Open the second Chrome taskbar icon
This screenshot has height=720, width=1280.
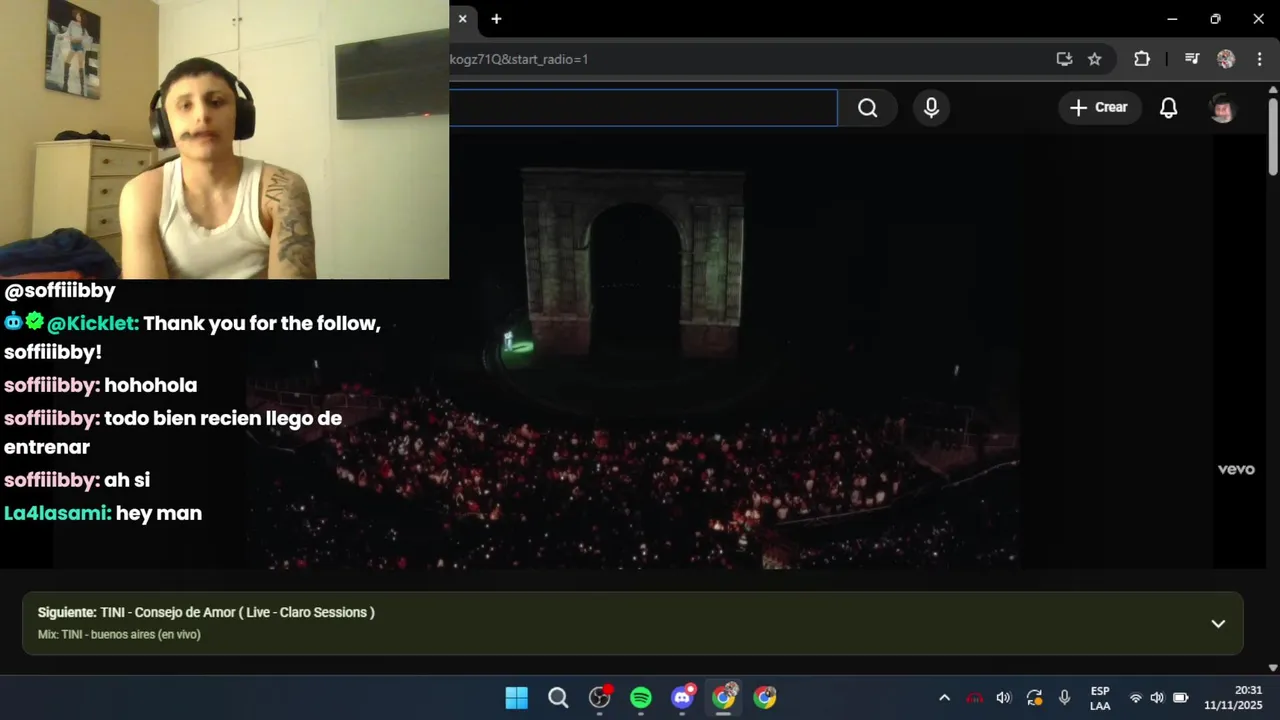tap(765, 698)
